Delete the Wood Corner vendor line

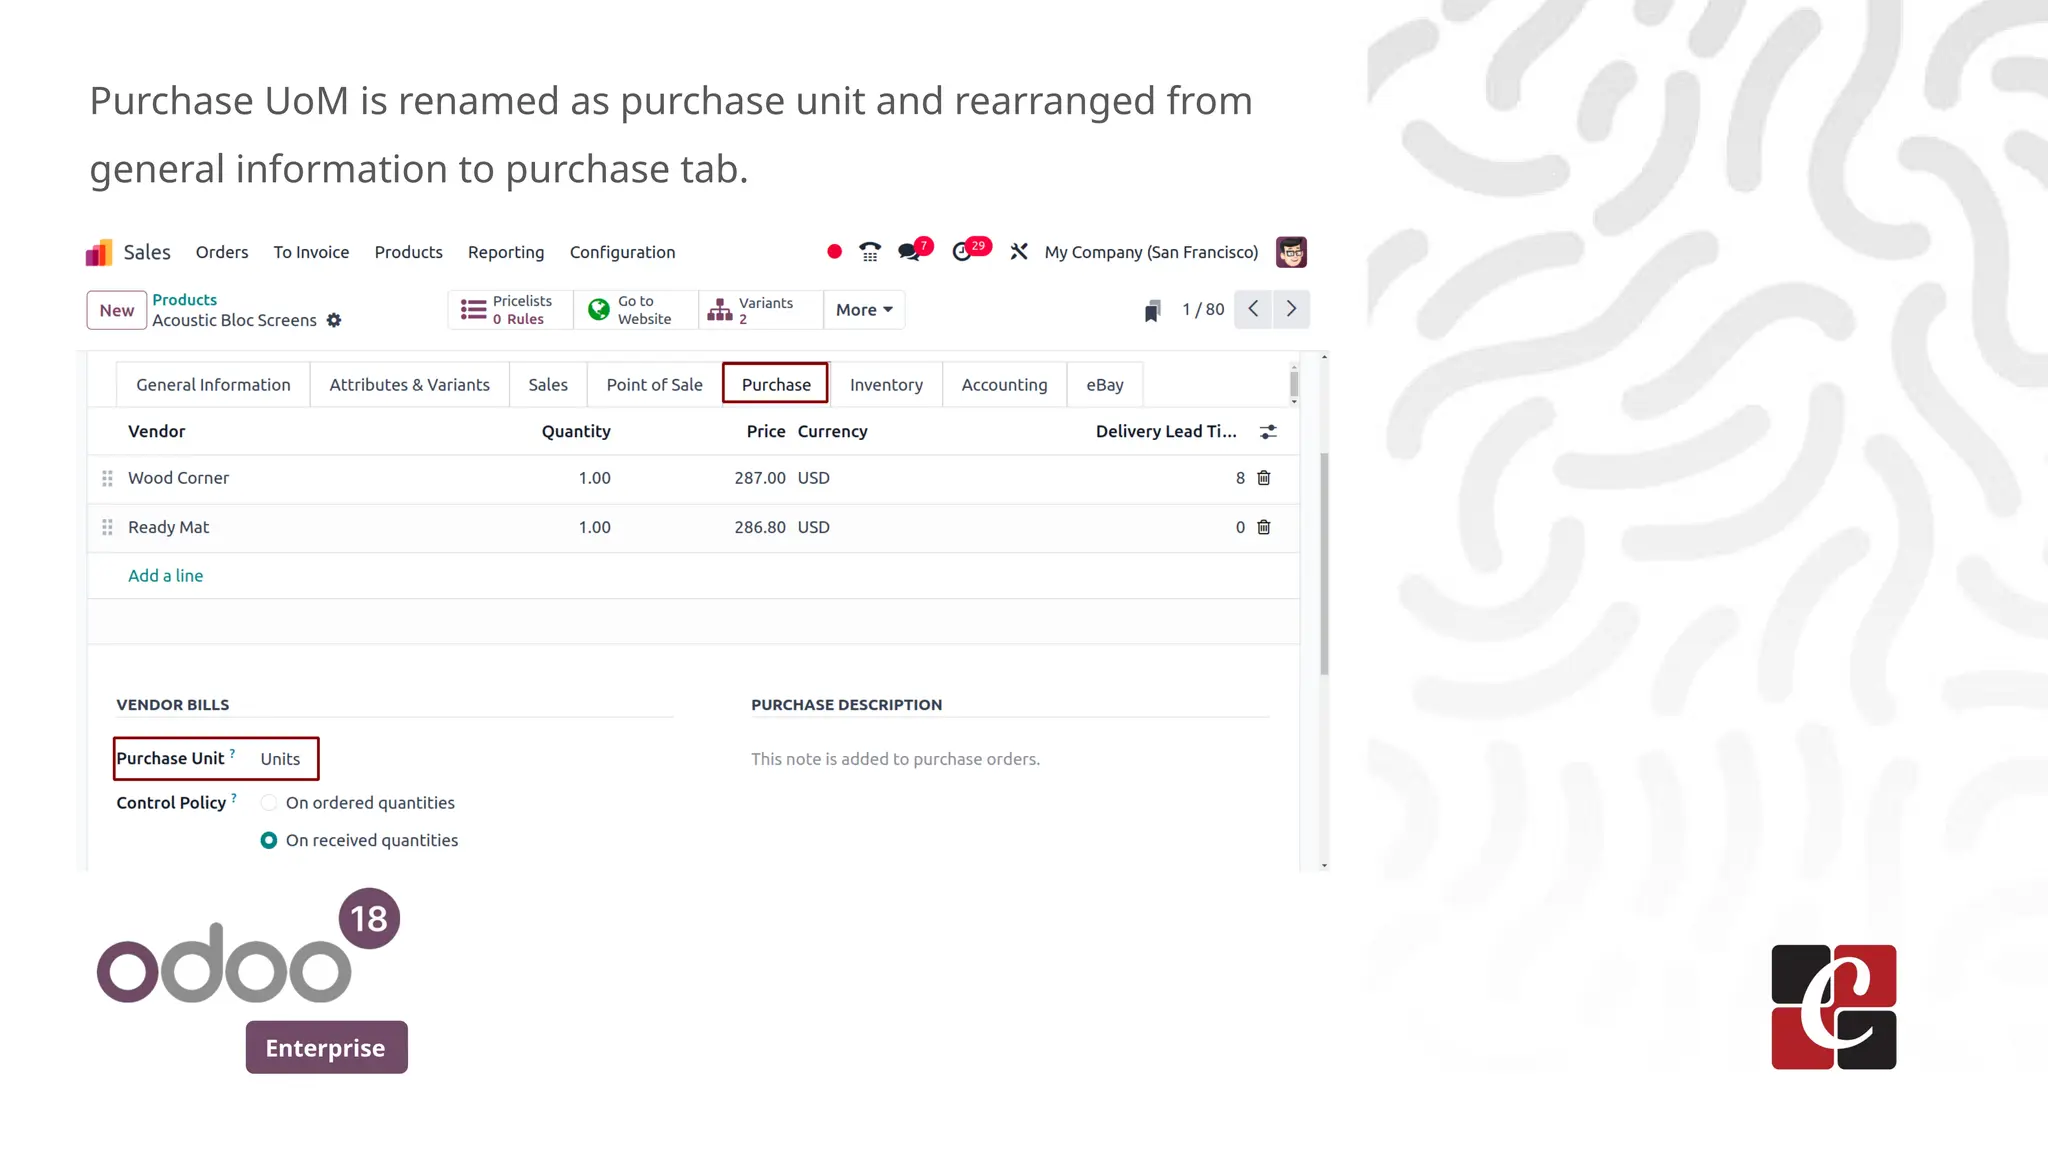pyautogui.click(x=1264, y=478)
